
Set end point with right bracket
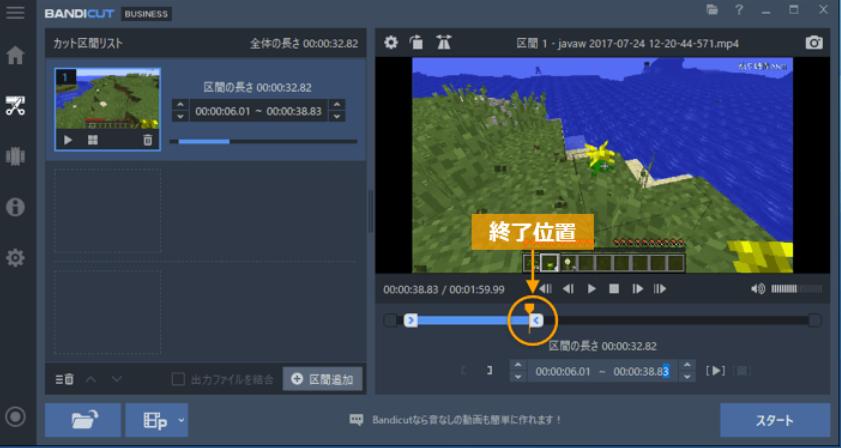489,370
